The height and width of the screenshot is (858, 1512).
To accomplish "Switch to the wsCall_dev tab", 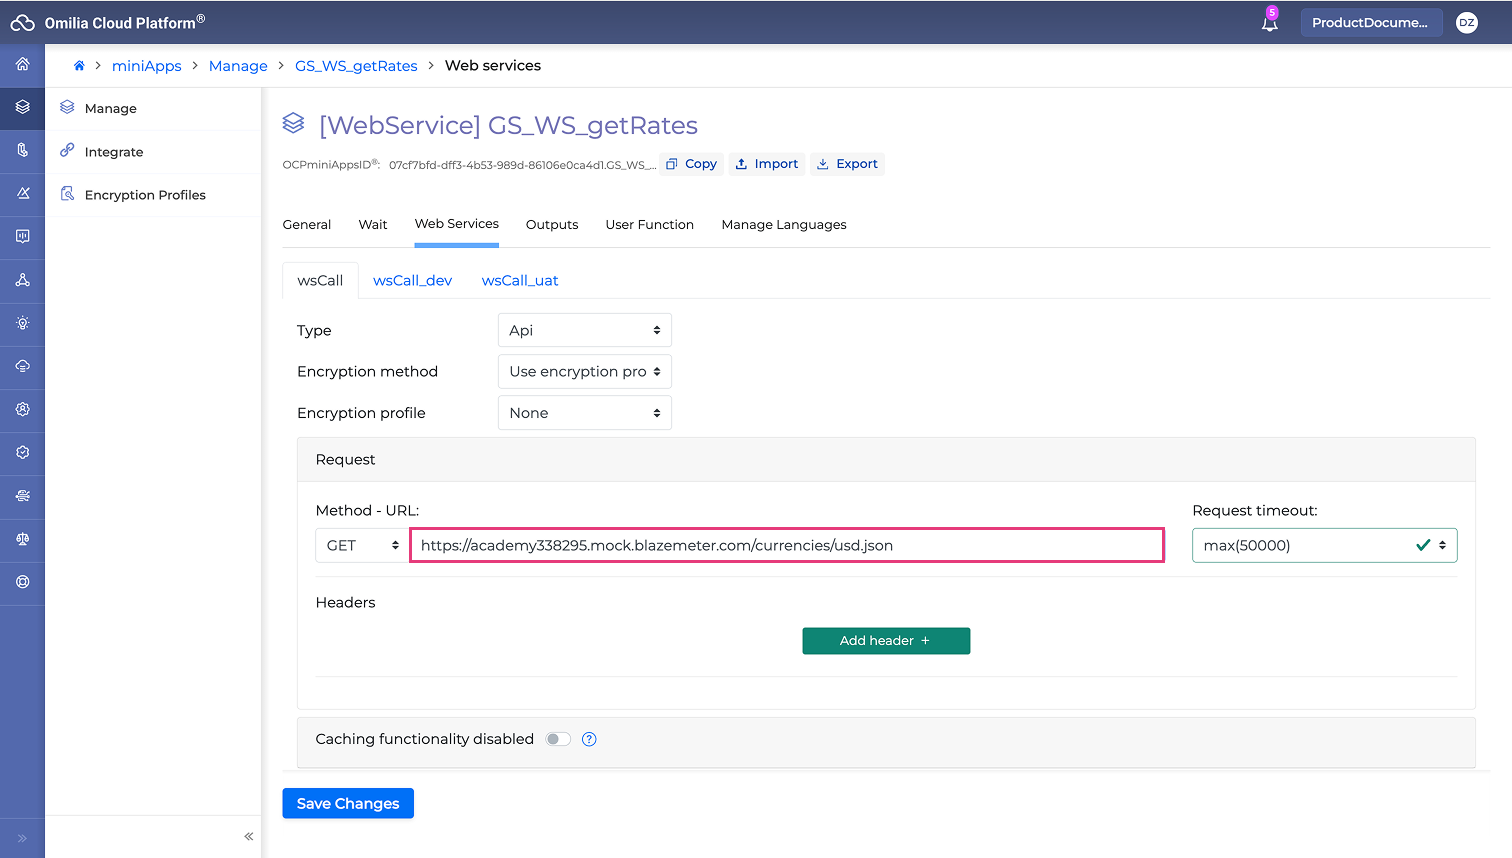I will tap(412, 281).
